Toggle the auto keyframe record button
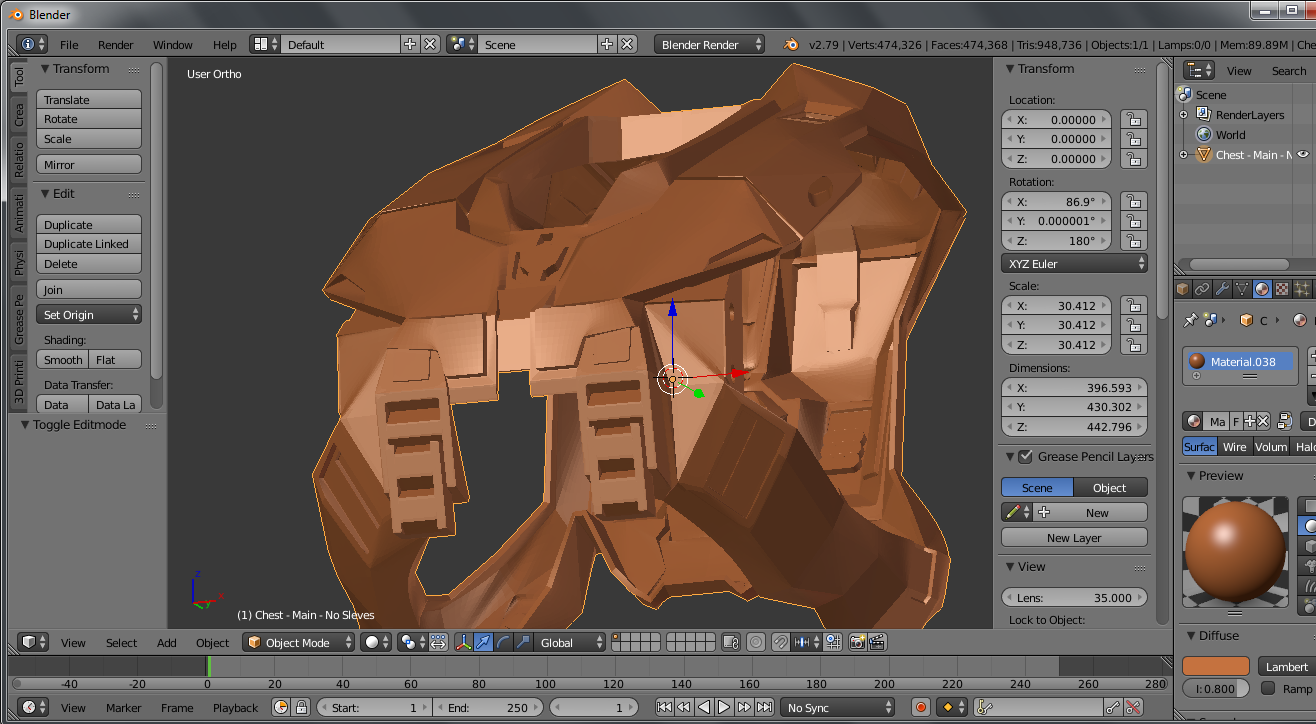 tap(921, 707)
